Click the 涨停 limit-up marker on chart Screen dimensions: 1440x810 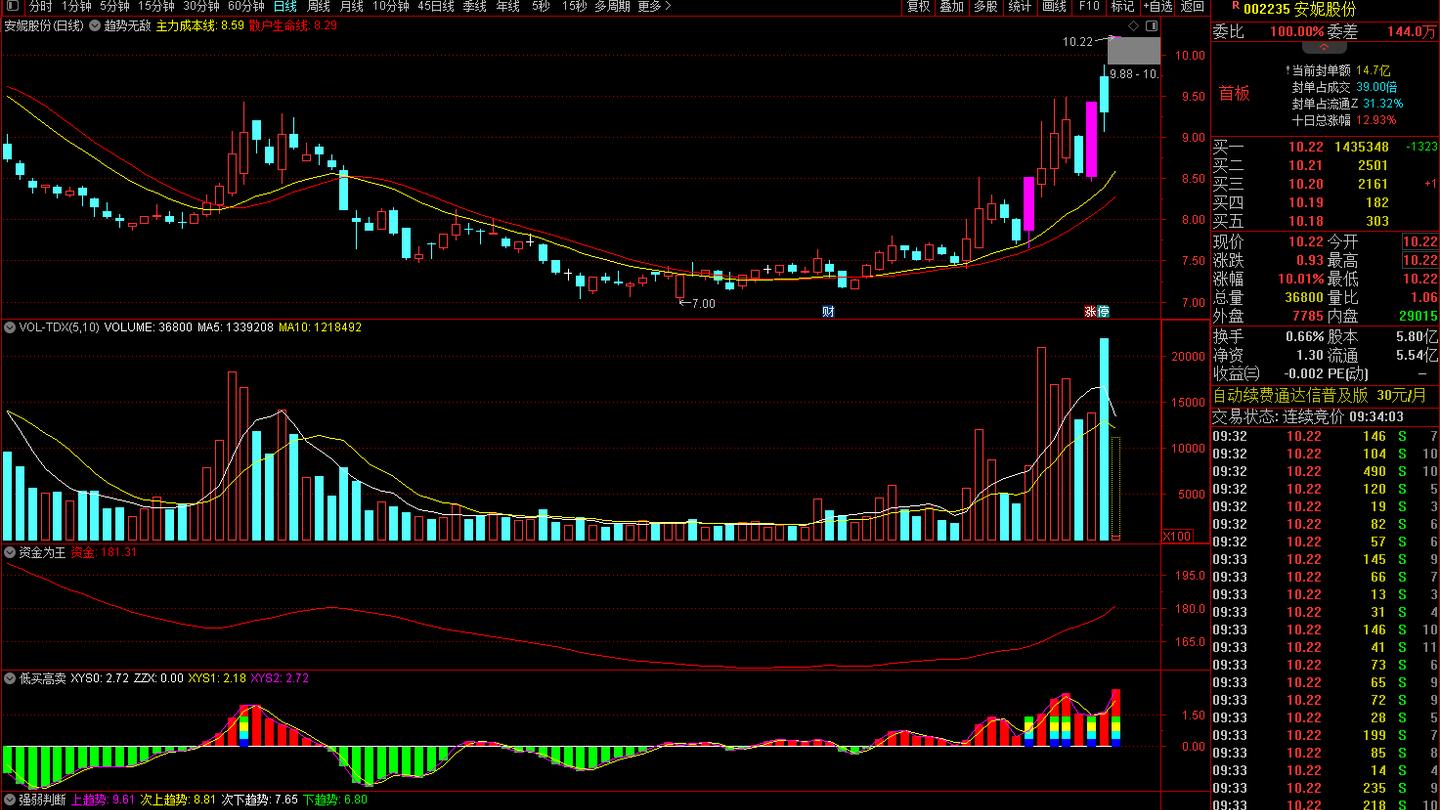click(x=1097, y=311)
